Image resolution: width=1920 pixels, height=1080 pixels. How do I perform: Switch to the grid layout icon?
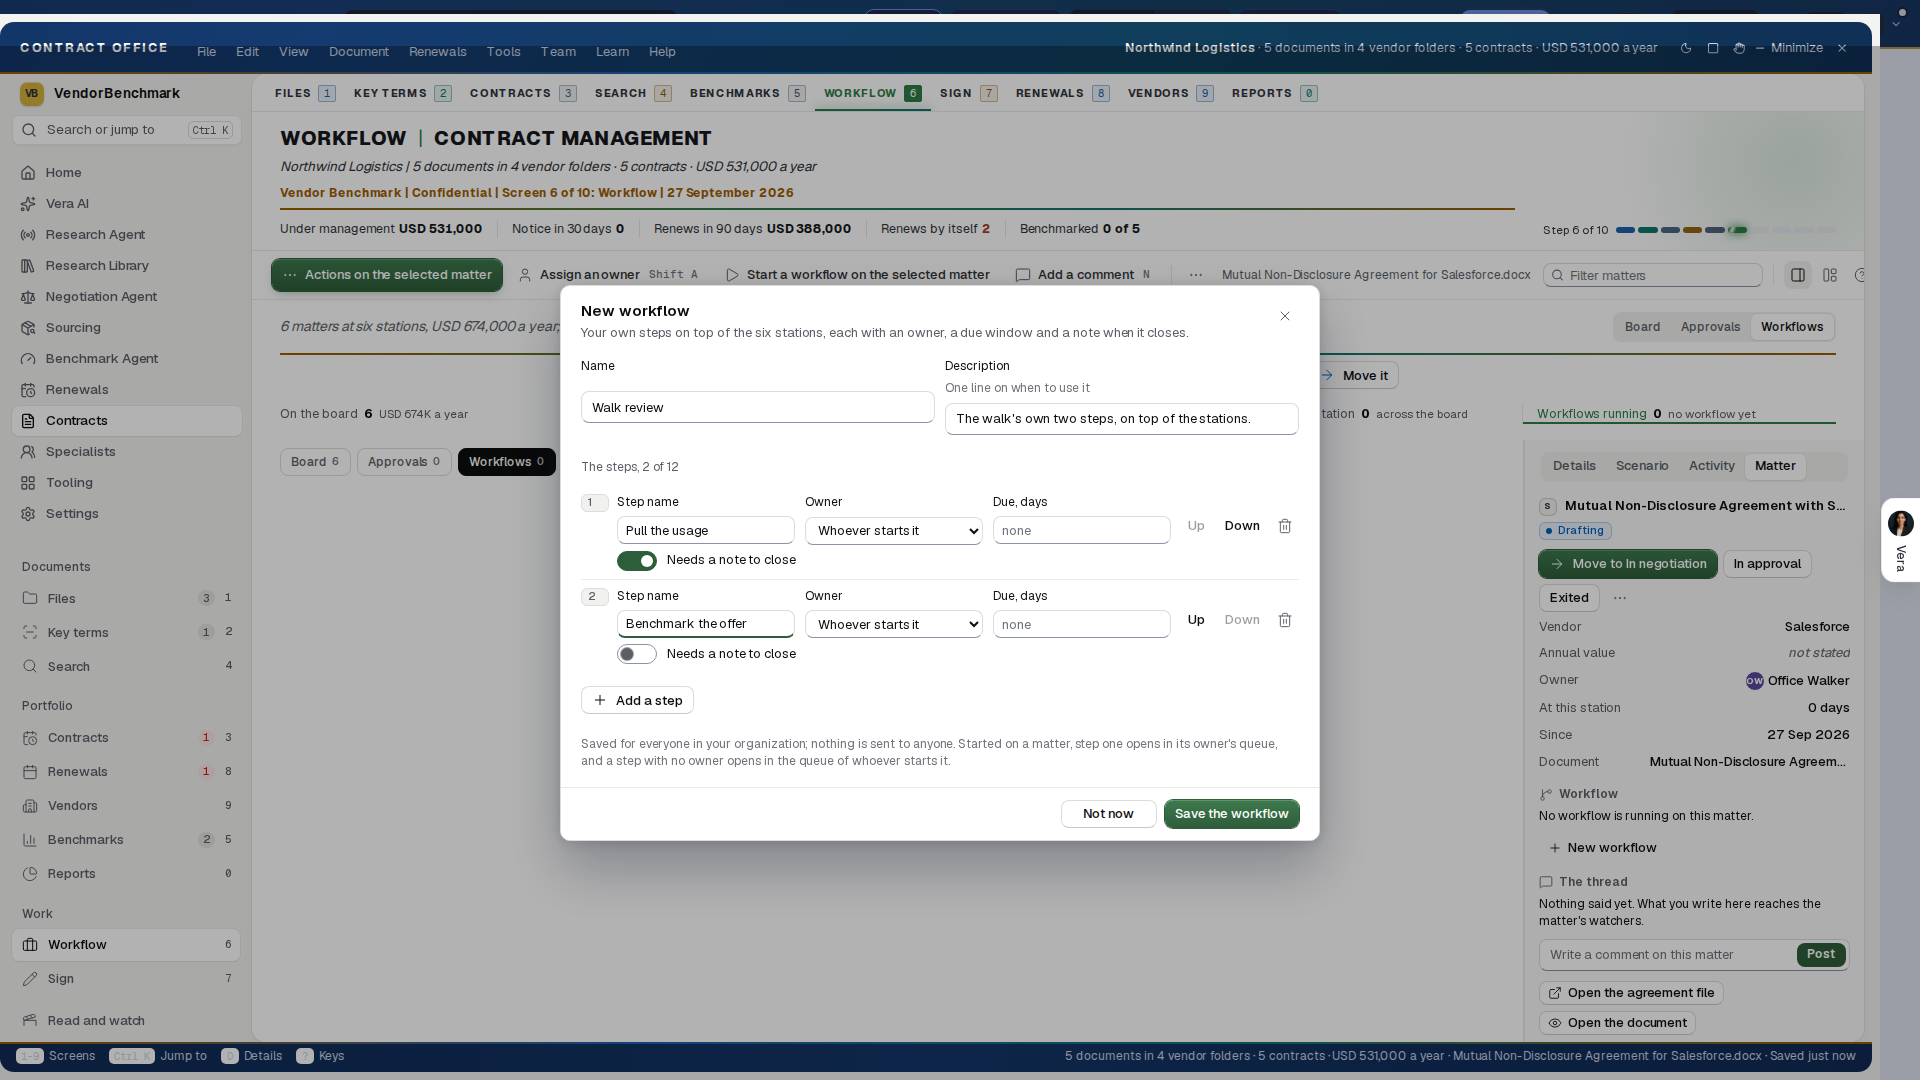pyautogui.click(x=1830, y=275)
